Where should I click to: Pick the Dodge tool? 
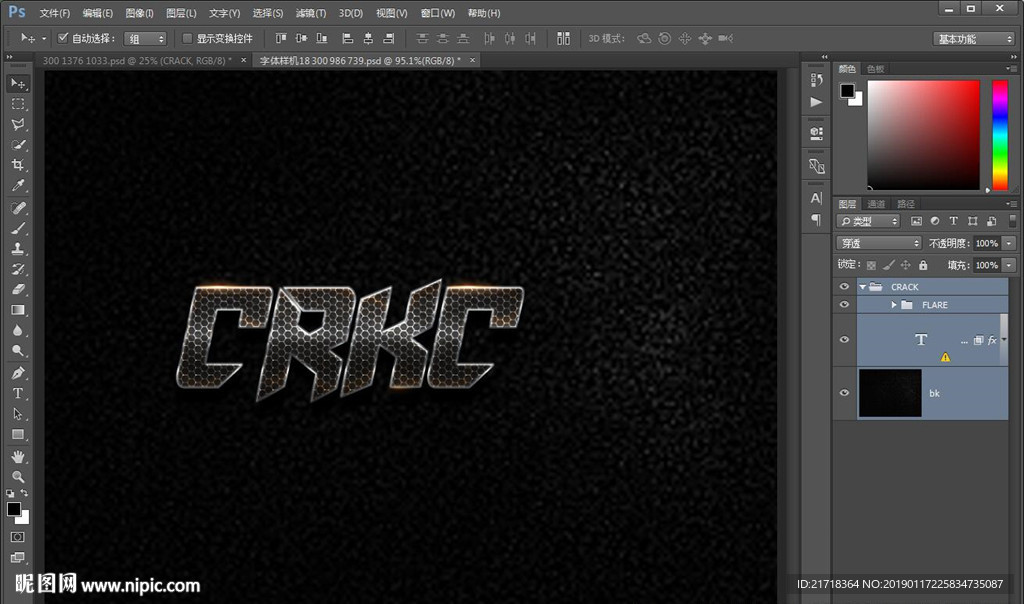tap(18, 350)
